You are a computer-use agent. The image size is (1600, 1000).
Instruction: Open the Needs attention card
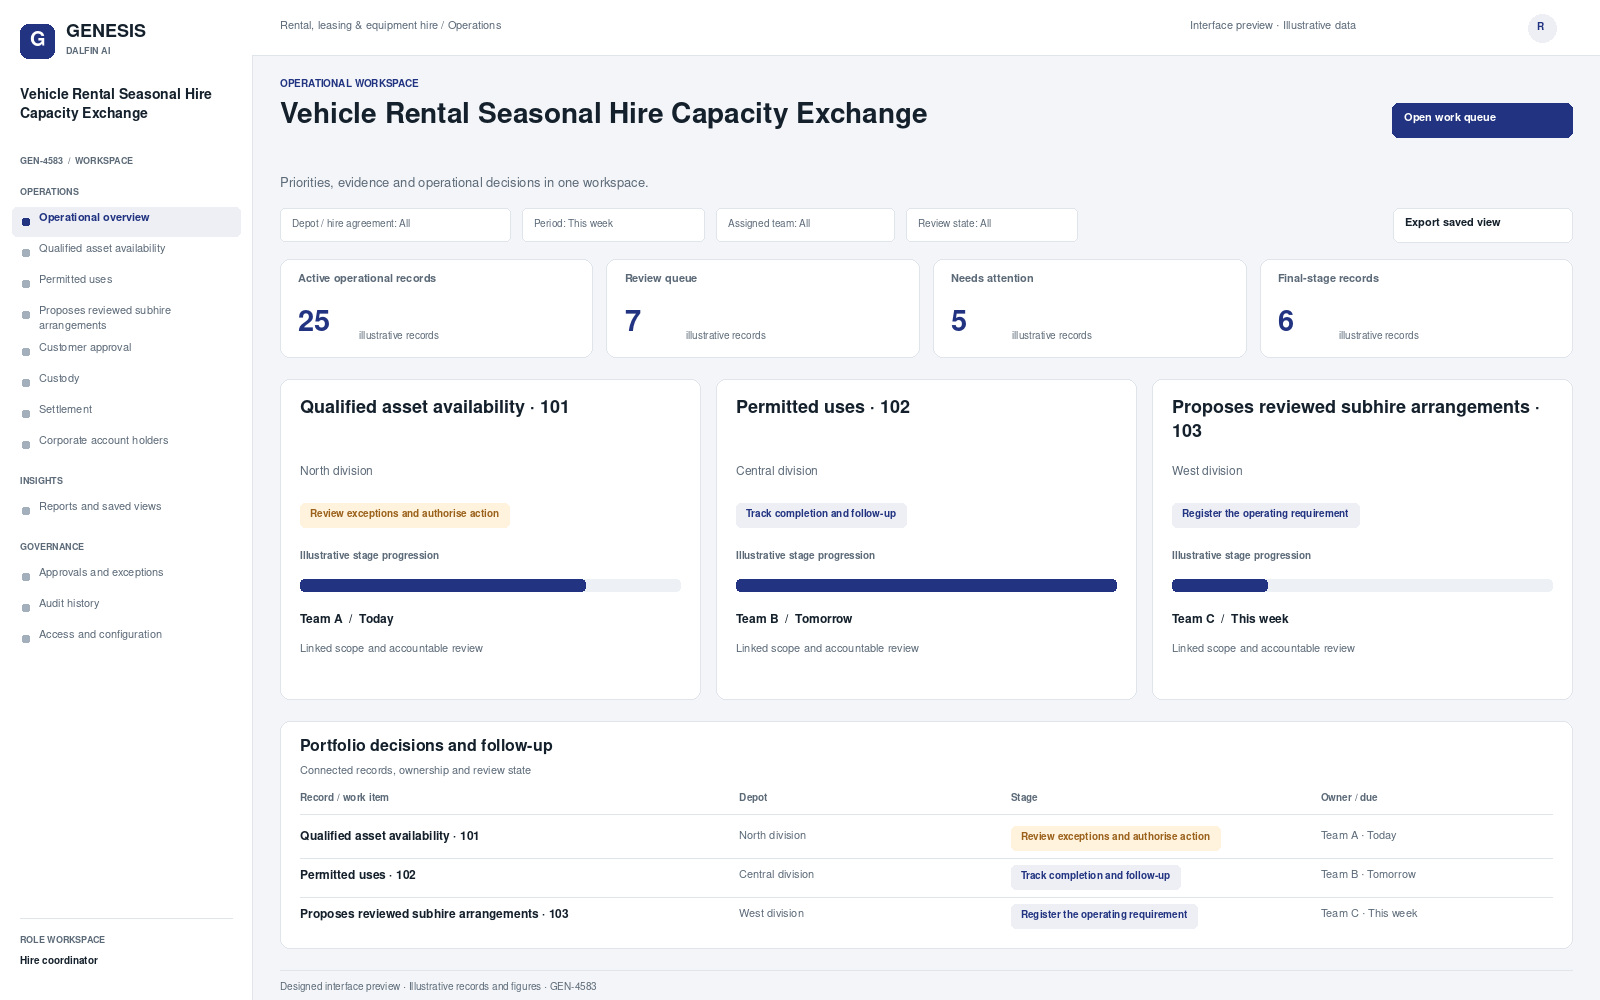[x=1090, y=308]
